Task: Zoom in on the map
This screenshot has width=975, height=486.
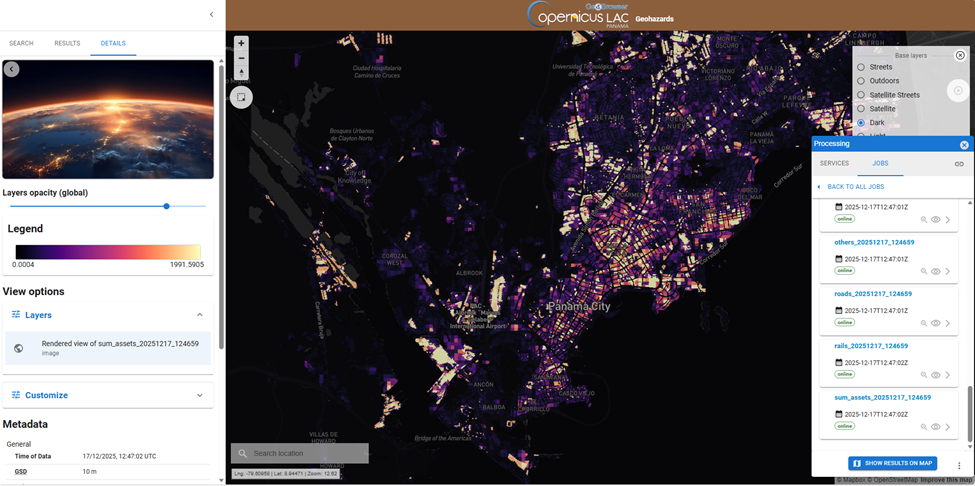Action: 241,44
